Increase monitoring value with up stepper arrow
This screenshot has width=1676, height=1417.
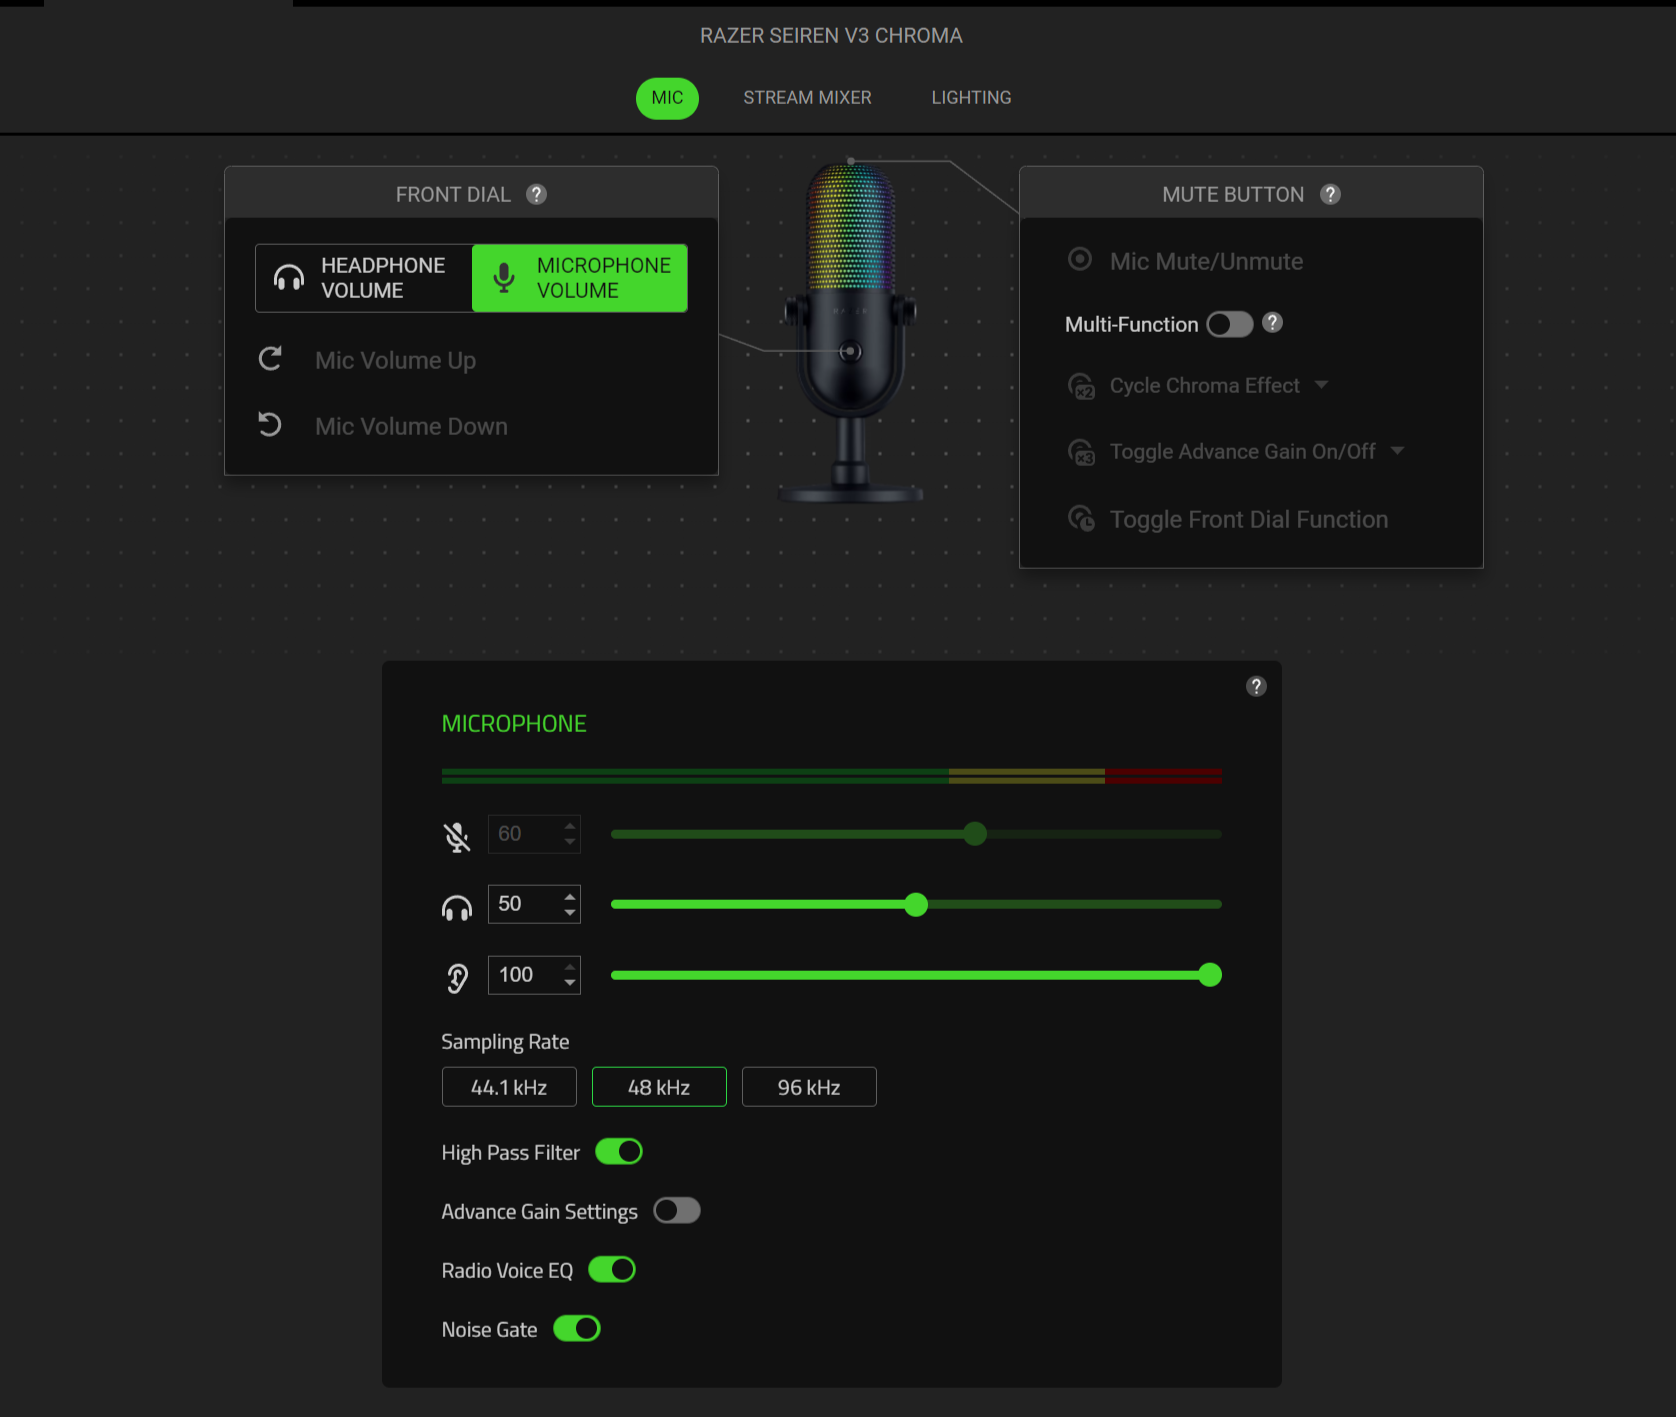pyautogui.click(x=570, y=966)
